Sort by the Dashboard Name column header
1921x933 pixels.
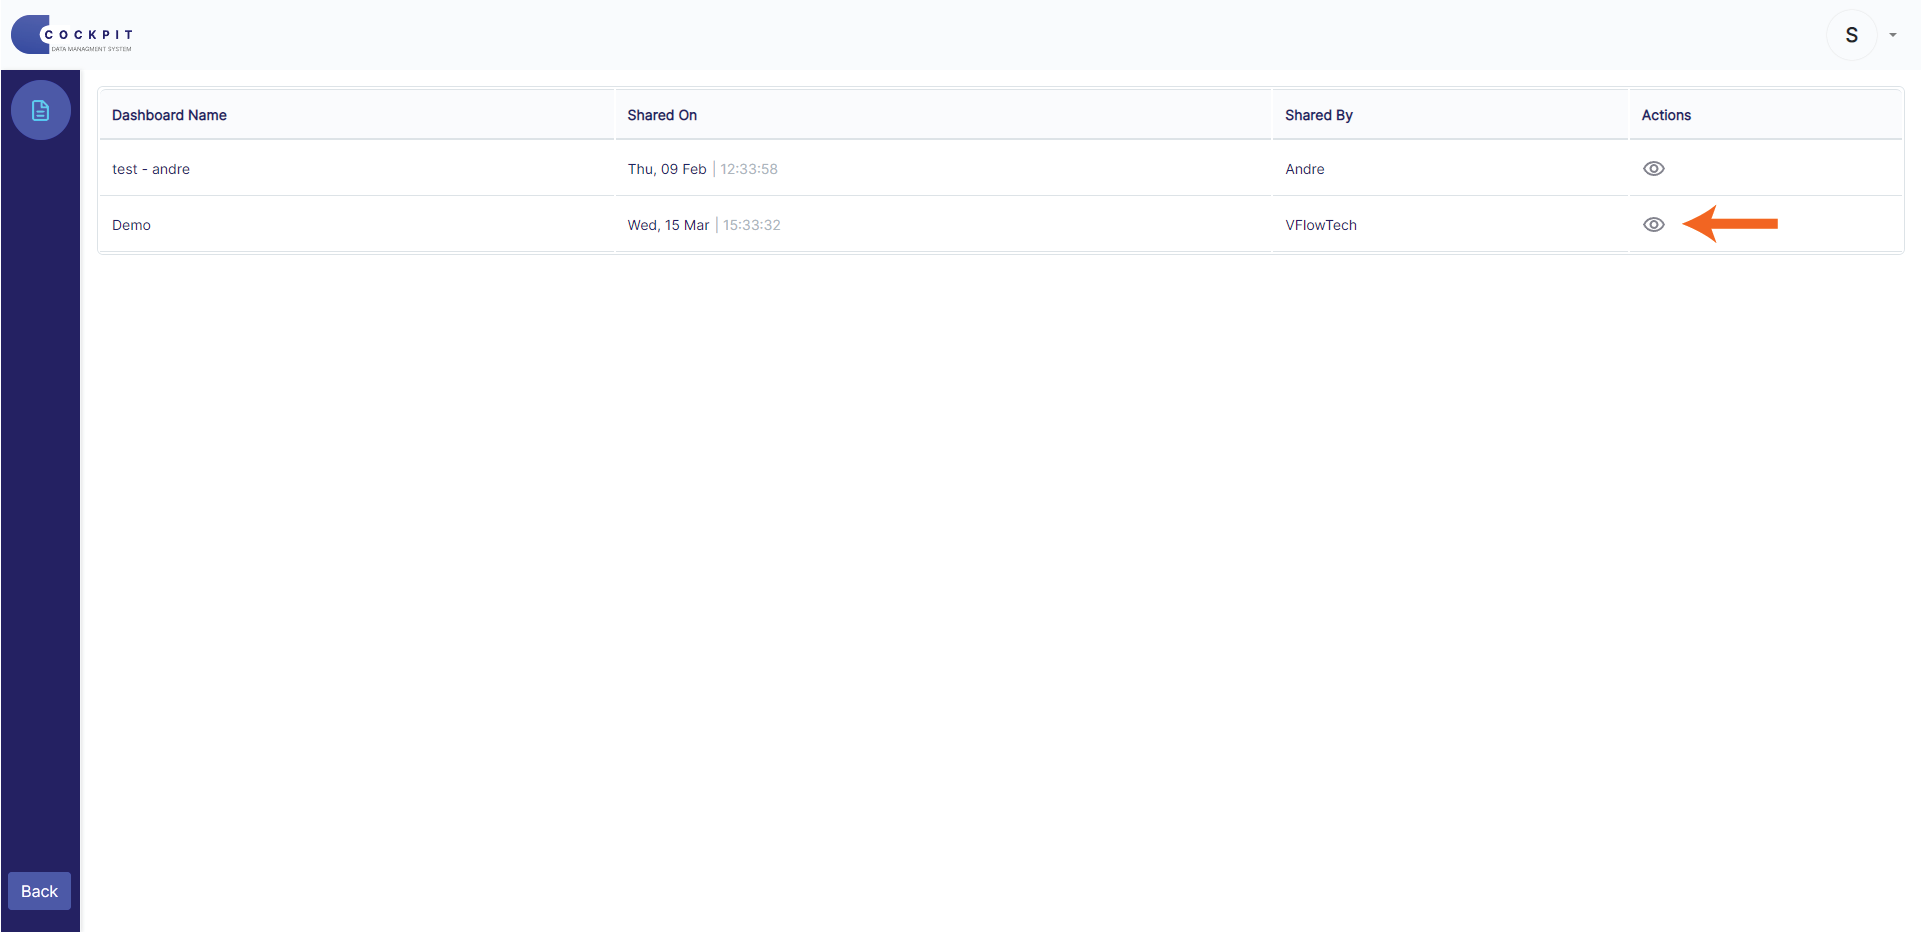168,115
